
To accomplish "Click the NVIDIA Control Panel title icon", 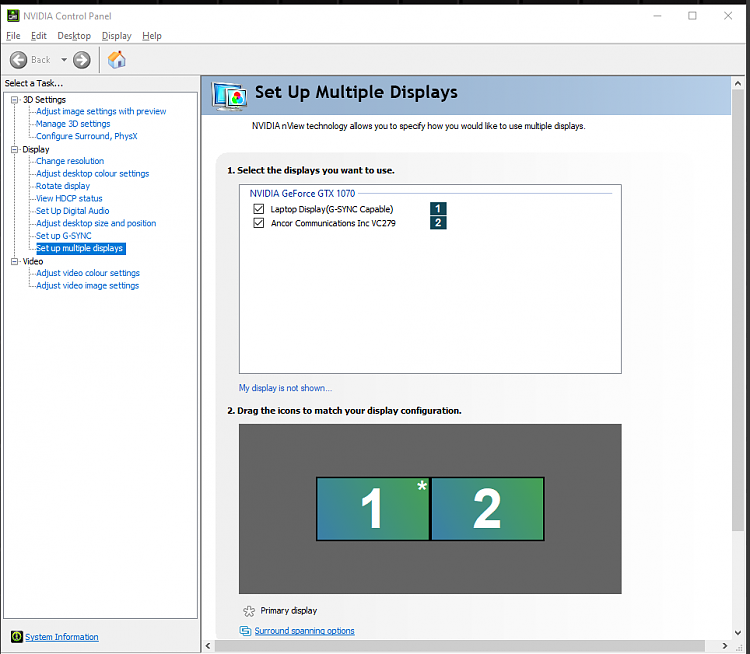I will [x=13, y=16].
